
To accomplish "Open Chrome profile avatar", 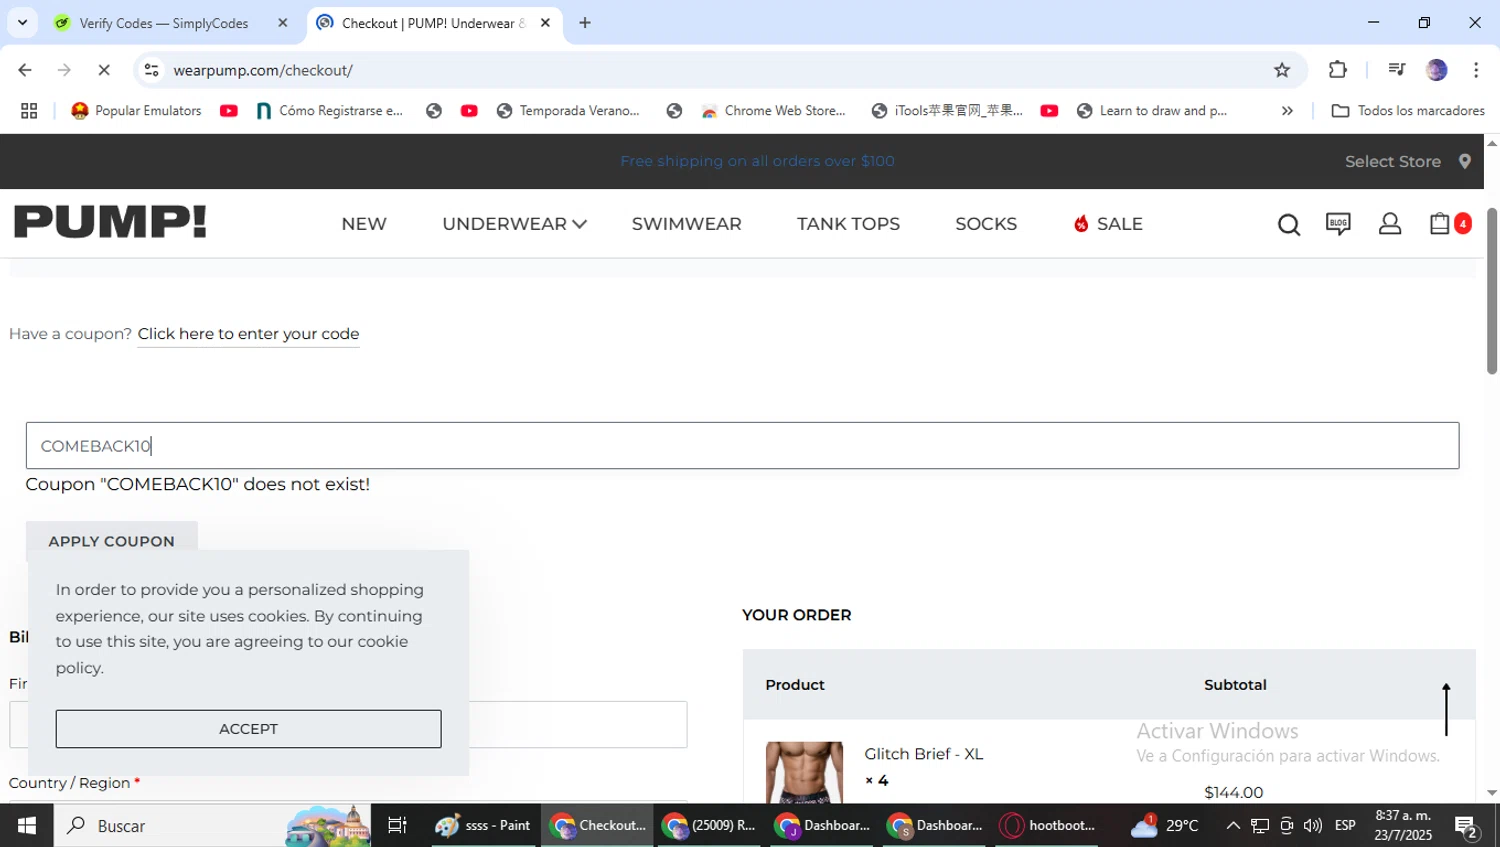I will coord(1437,70).
